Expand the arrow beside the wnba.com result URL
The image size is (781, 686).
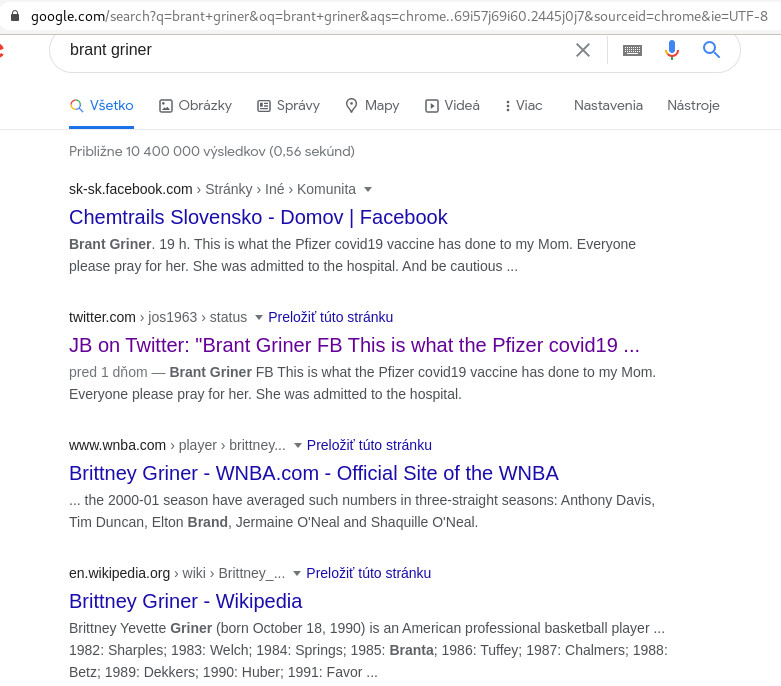click(298, 445)
